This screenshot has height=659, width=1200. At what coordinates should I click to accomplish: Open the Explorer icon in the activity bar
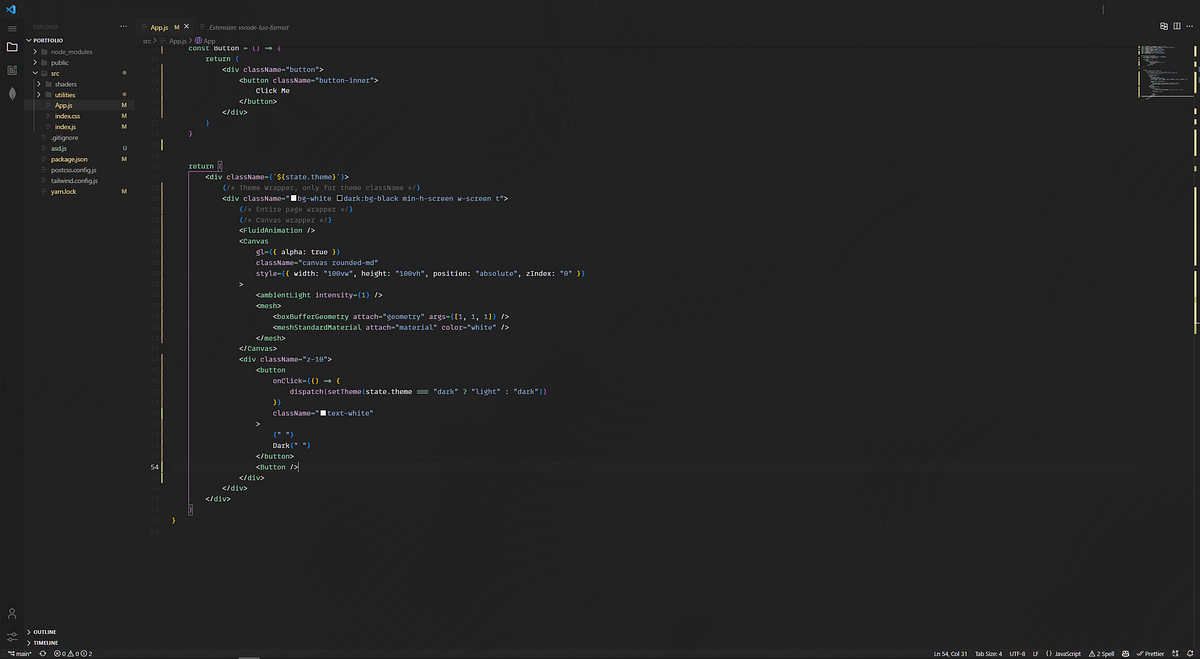point(12,45)
